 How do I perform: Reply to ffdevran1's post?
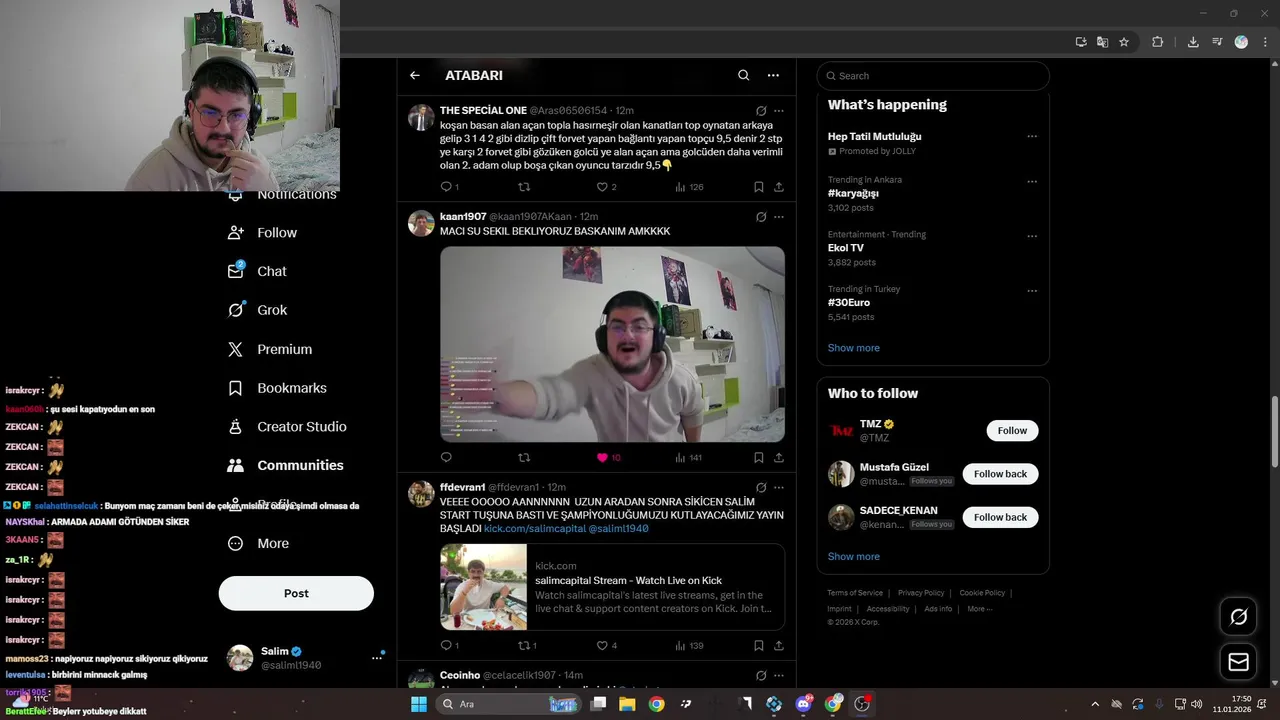pos(449,645)
